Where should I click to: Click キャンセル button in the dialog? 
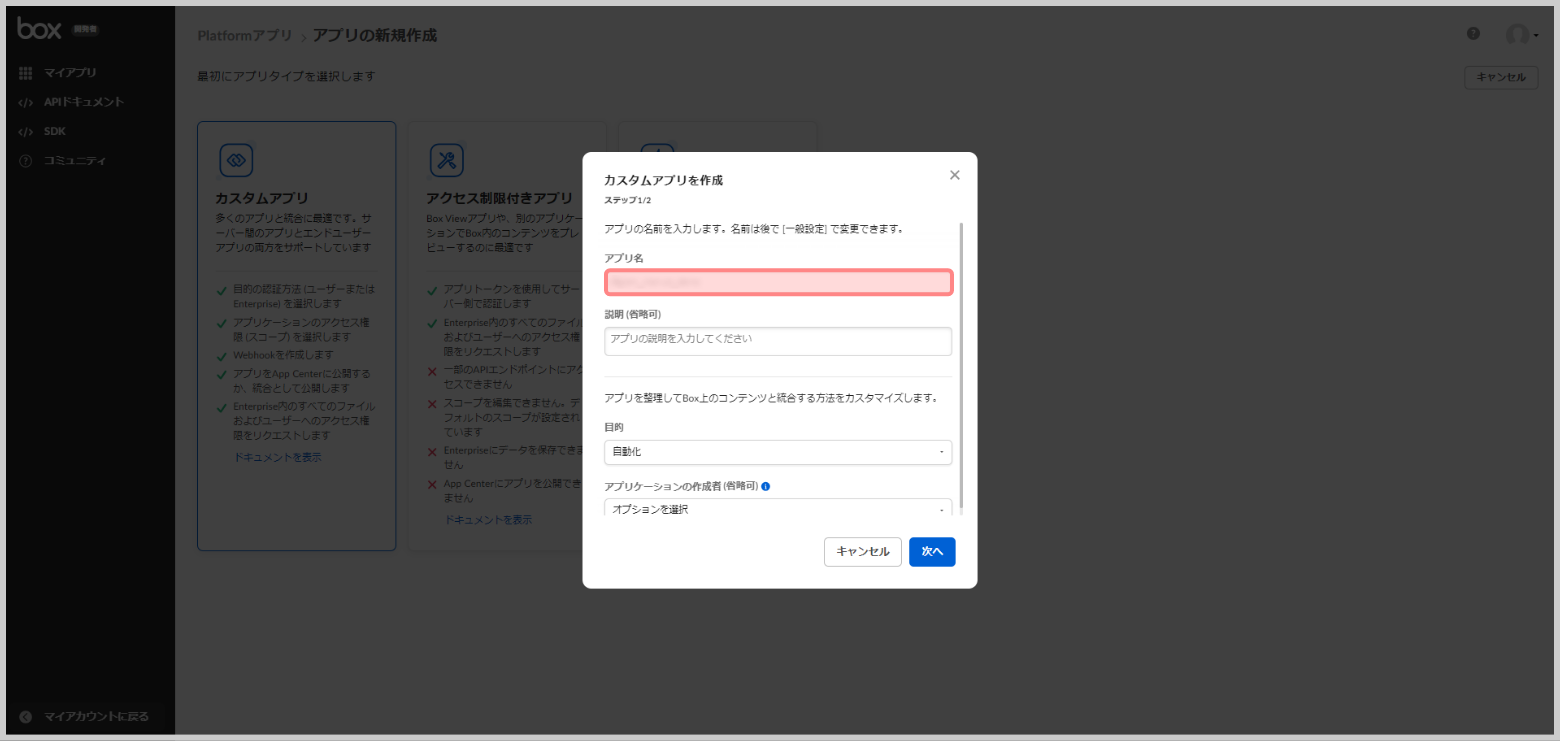point(862,552)
